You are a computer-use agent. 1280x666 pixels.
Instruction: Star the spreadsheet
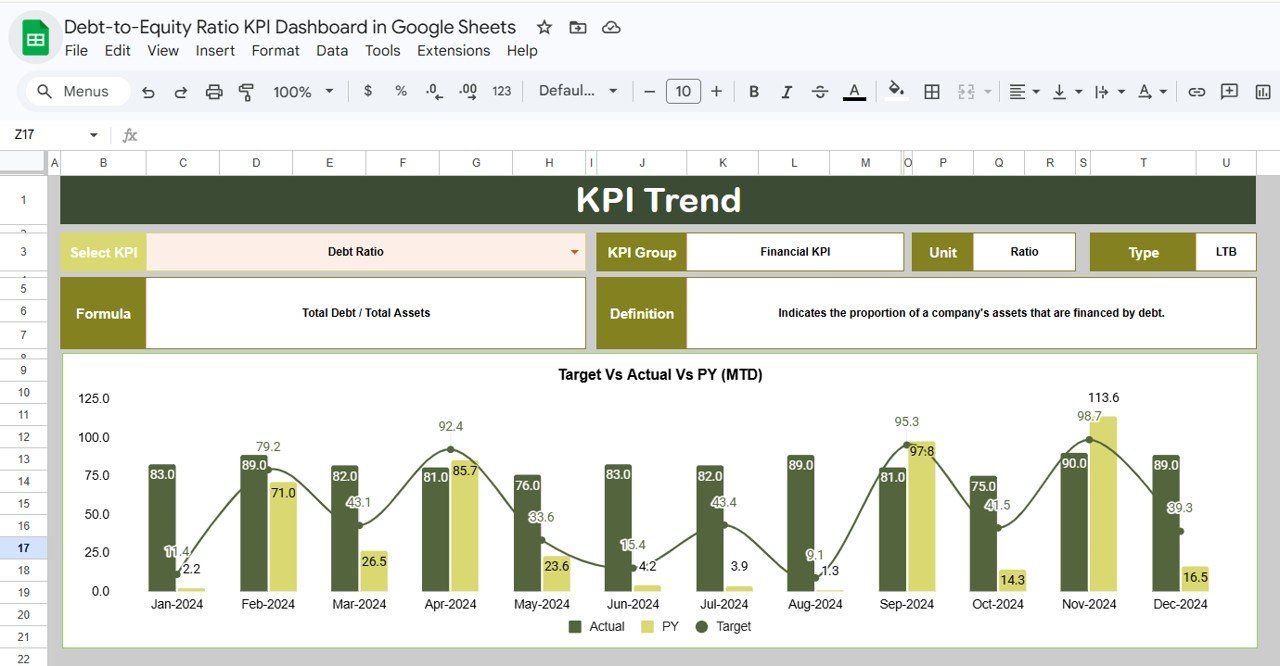coord(543,27)
